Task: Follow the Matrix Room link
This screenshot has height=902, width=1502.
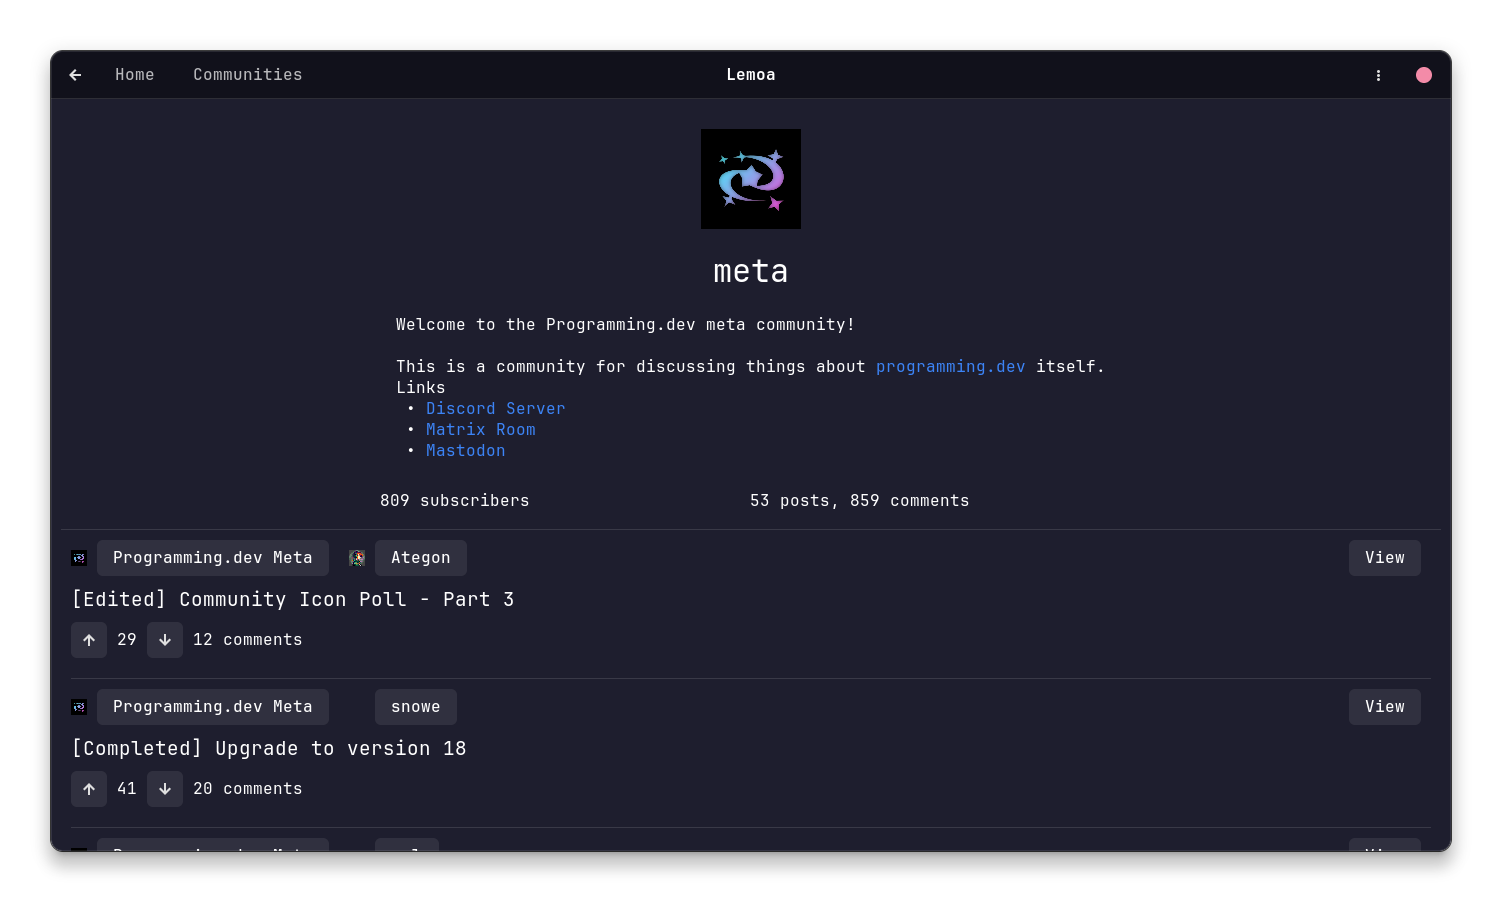Action: coord(480,430)
